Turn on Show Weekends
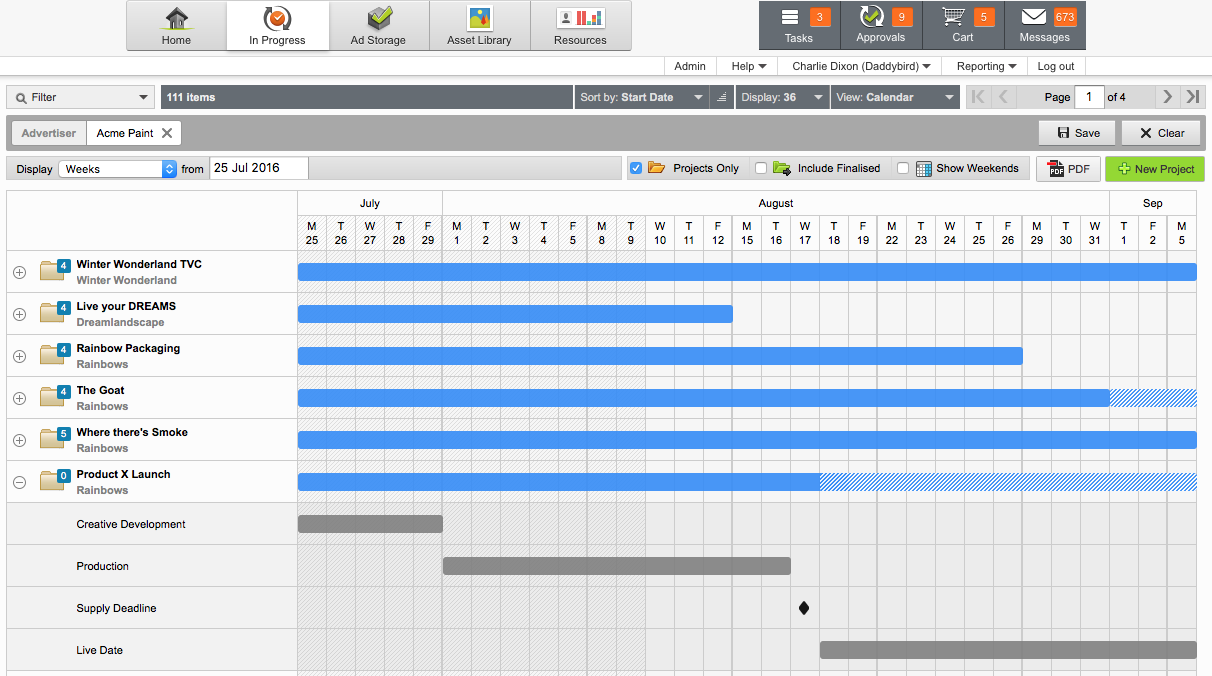The height and width of the screenshot is (676, 1212). pyautogui.click(x=903, y=168)
